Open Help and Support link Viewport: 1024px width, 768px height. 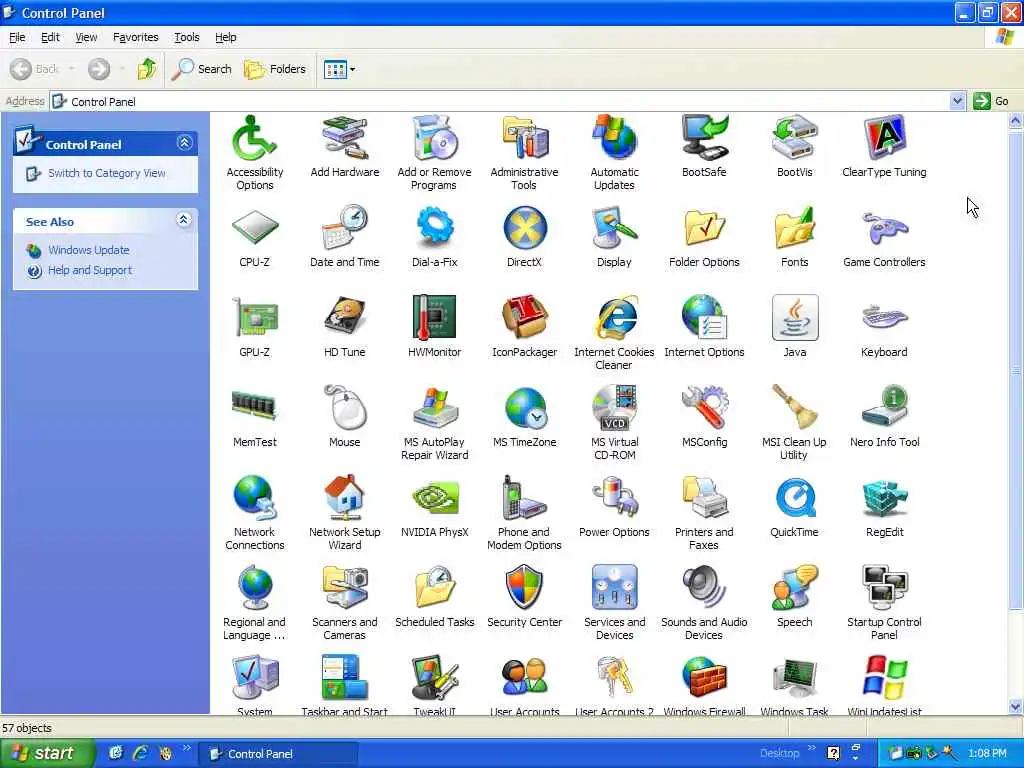(x=90, y=270)
